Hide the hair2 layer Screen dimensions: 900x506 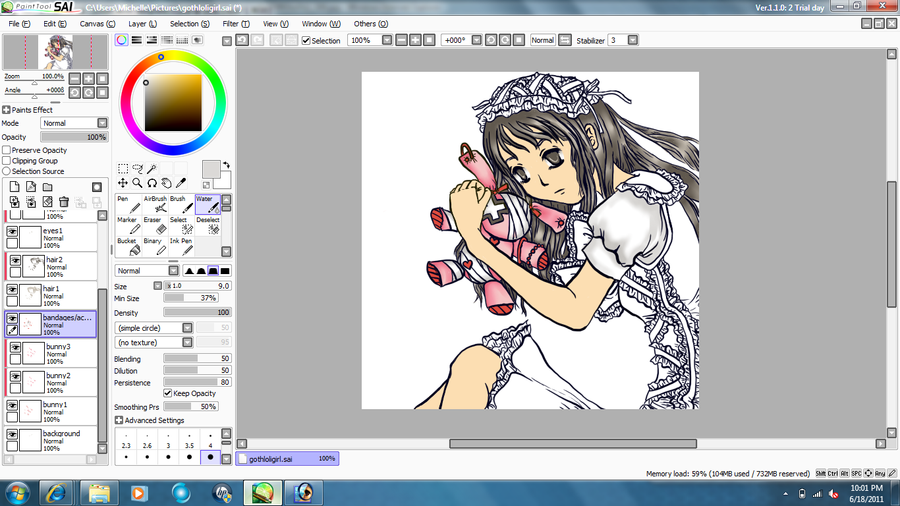coord(15,260)
